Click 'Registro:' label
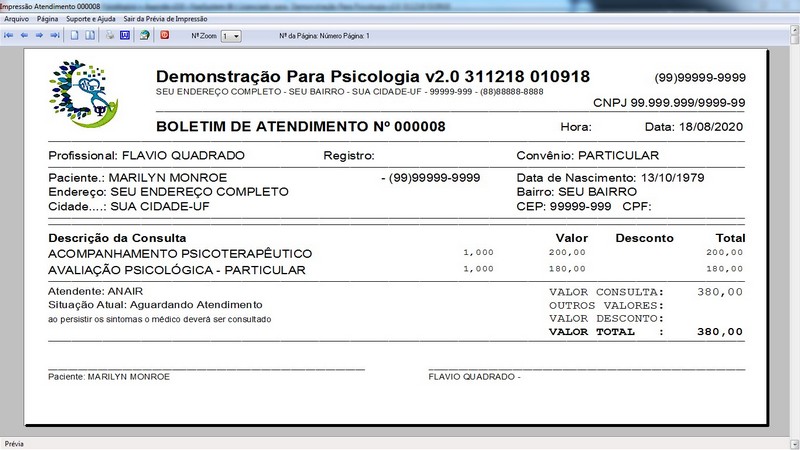800x450 pixels. pos(349,156)
